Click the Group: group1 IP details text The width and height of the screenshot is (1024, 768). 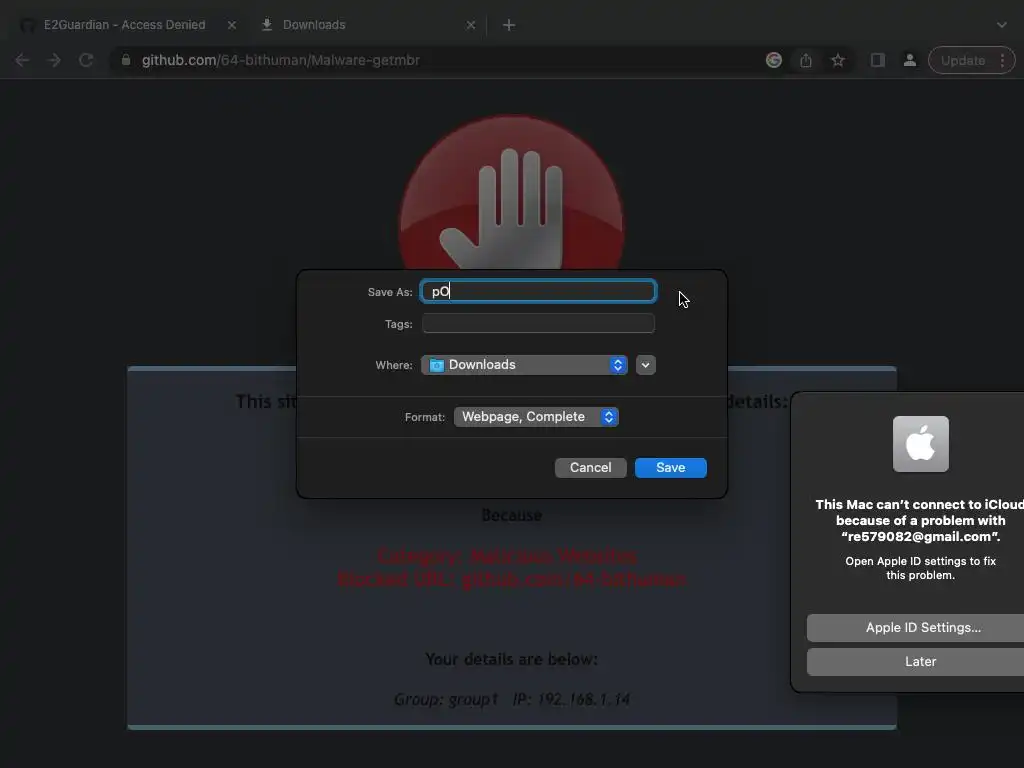pyautogui.click(x=512, y=699)
